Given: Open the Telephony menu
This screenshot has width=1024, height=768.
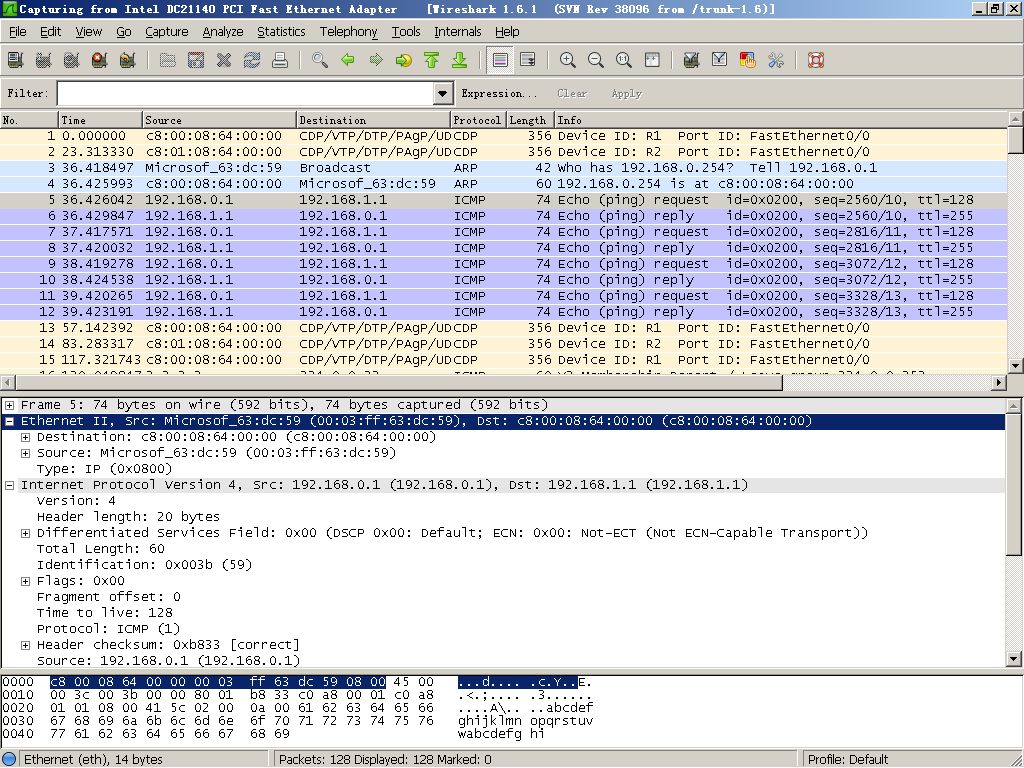Looking at the screenshot, I should (349, 31).
